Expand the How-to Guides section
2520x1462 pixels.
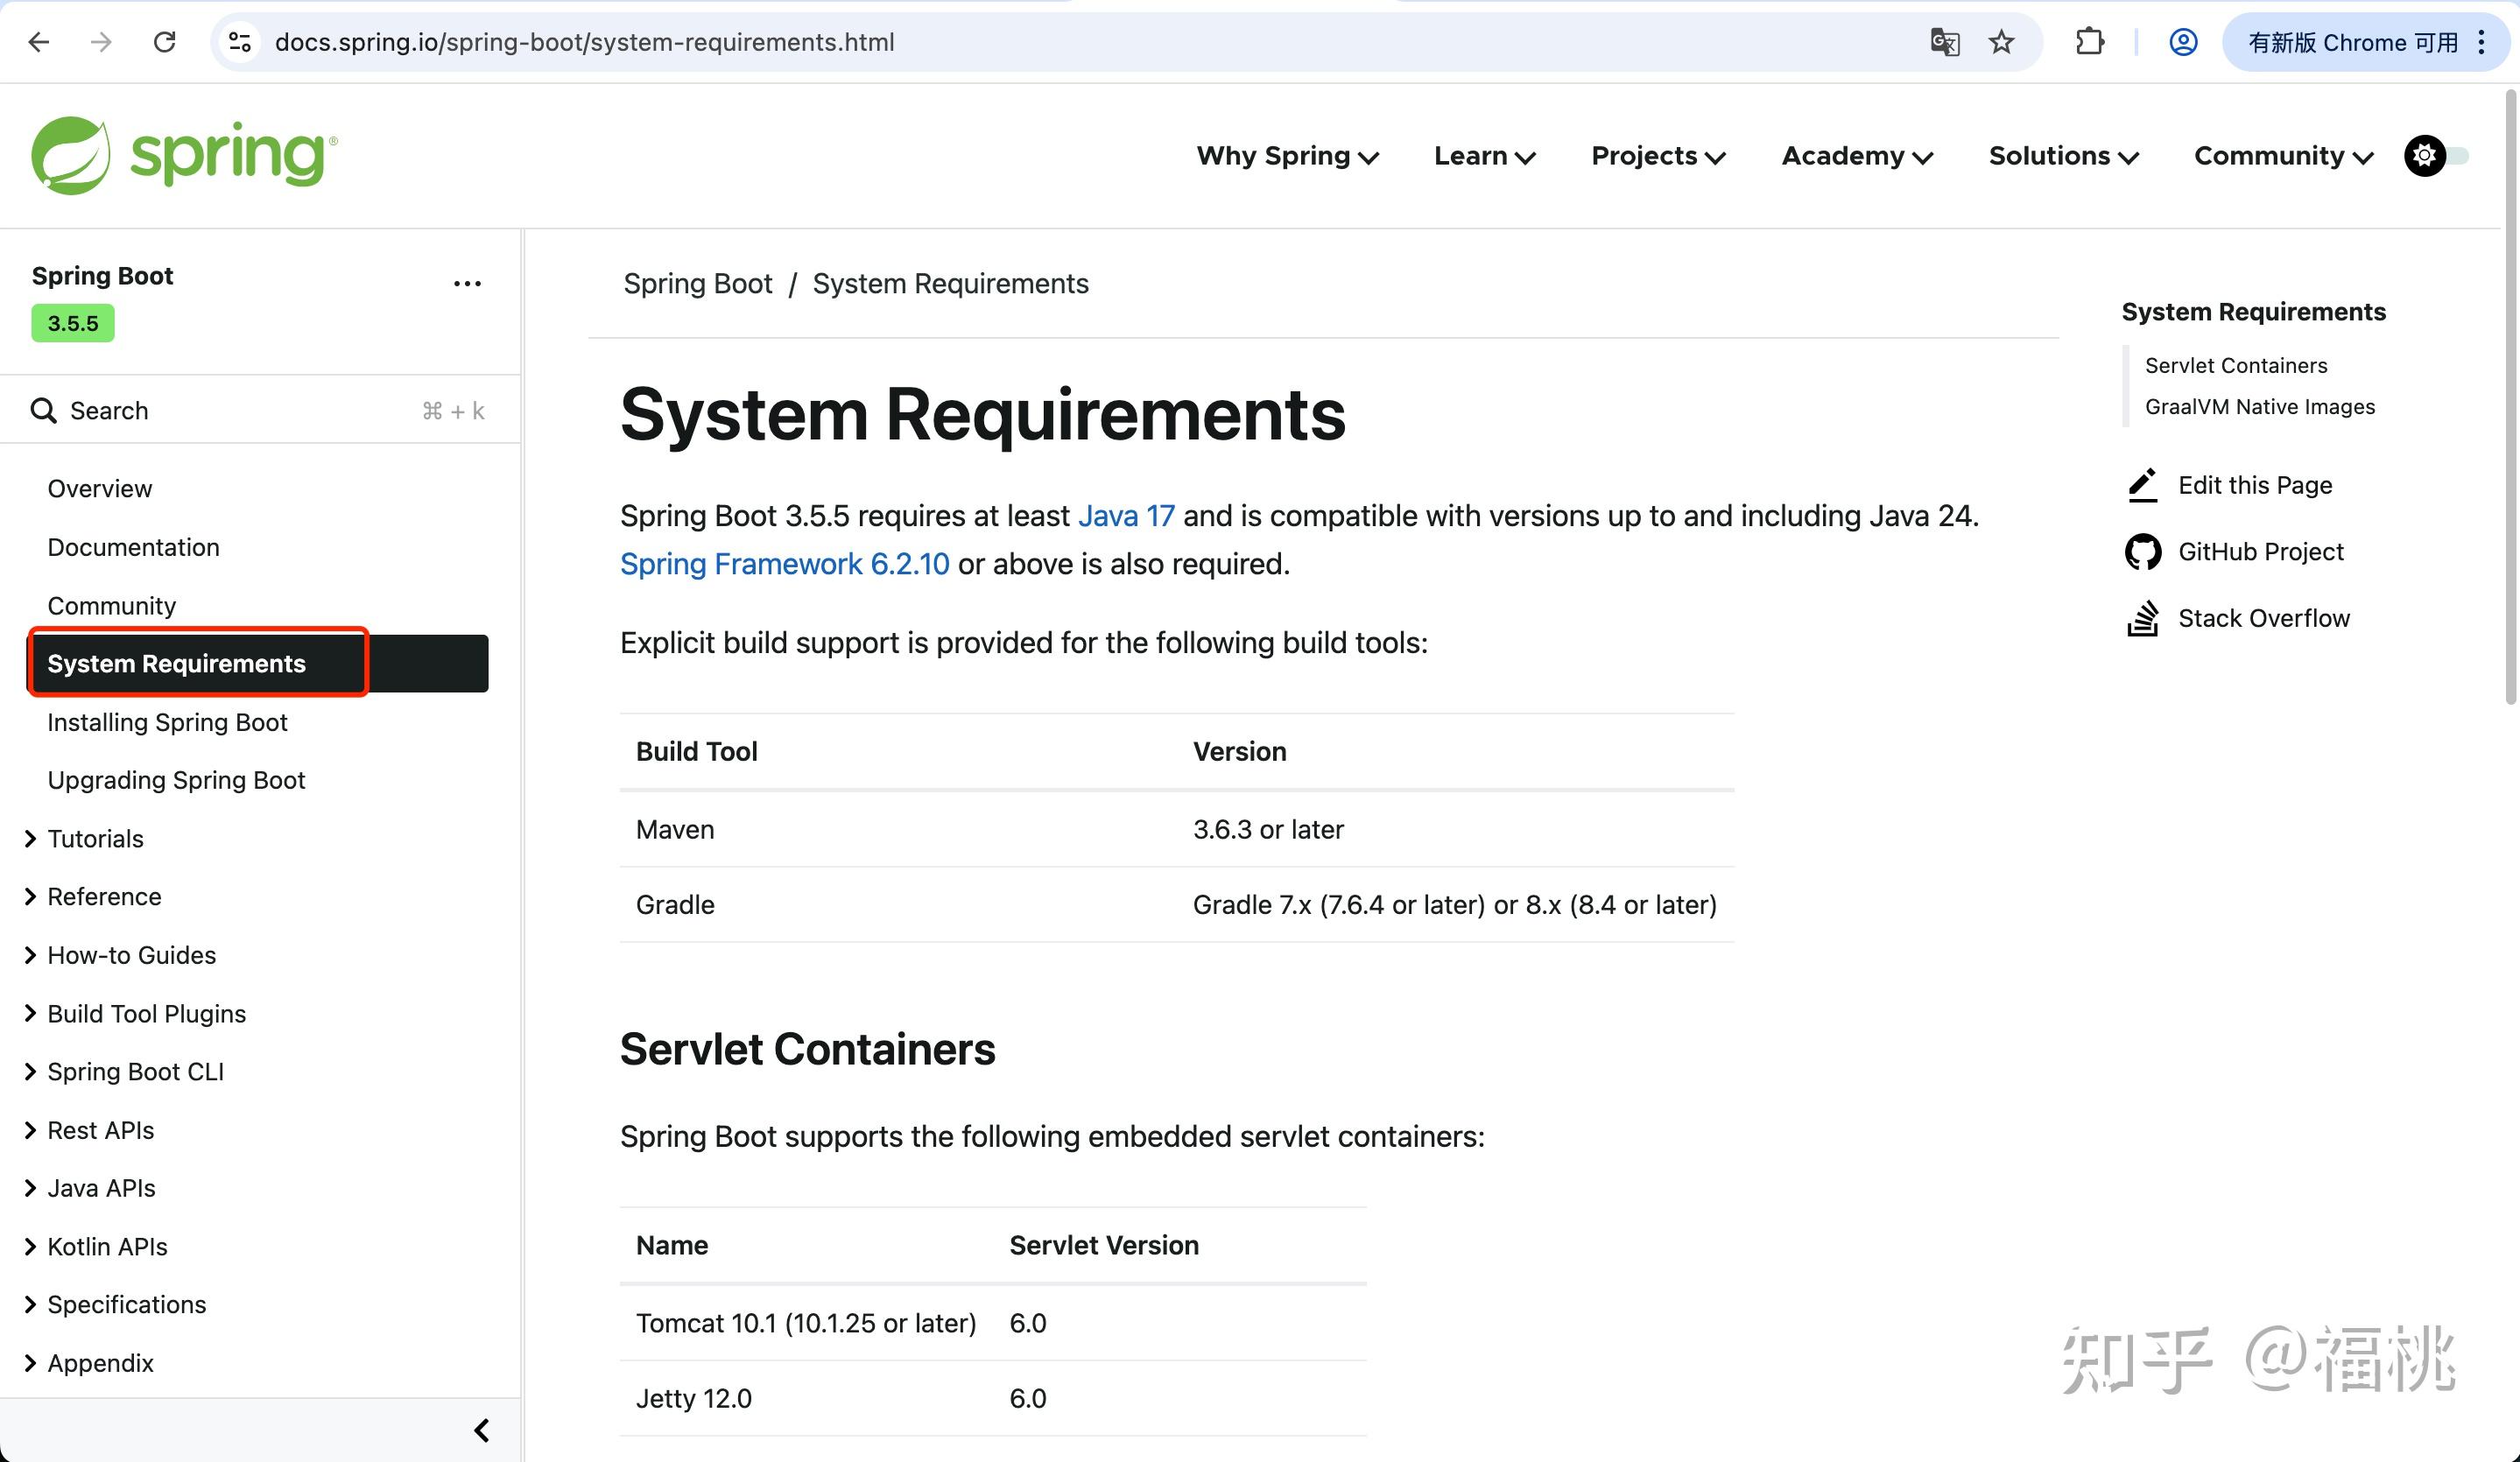[31, 955]
